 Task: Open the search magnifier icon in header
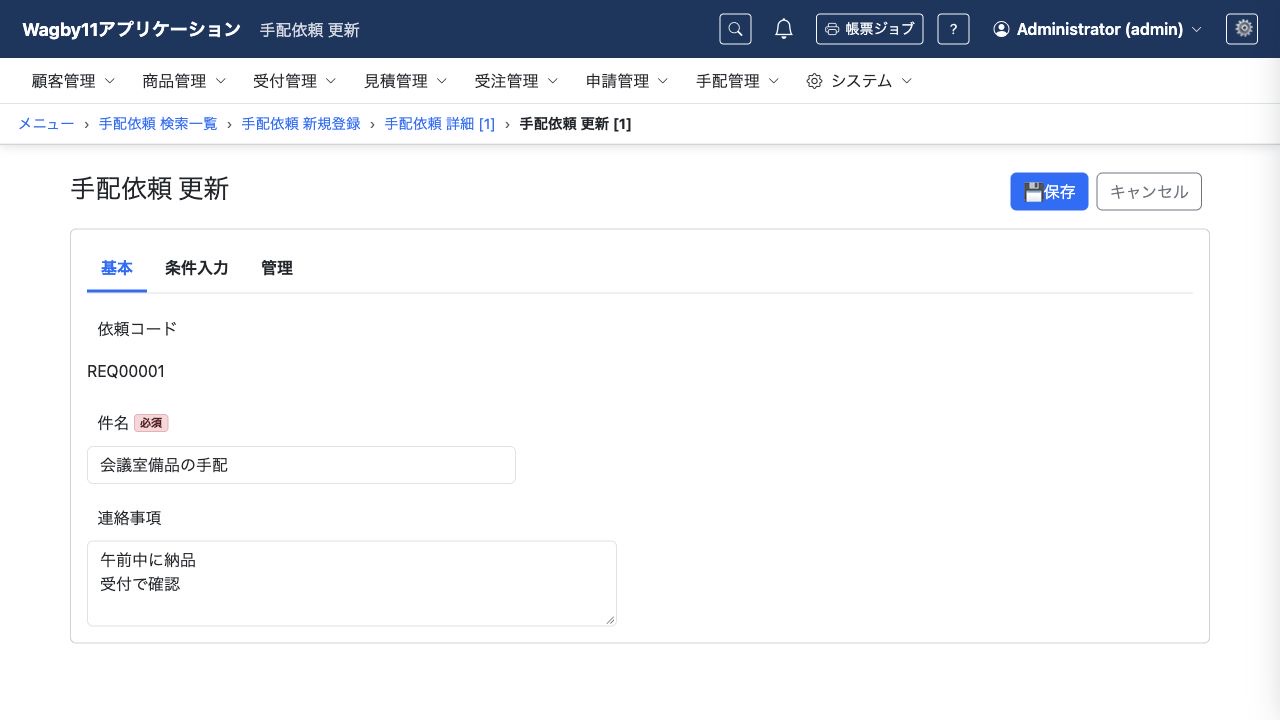735,29
